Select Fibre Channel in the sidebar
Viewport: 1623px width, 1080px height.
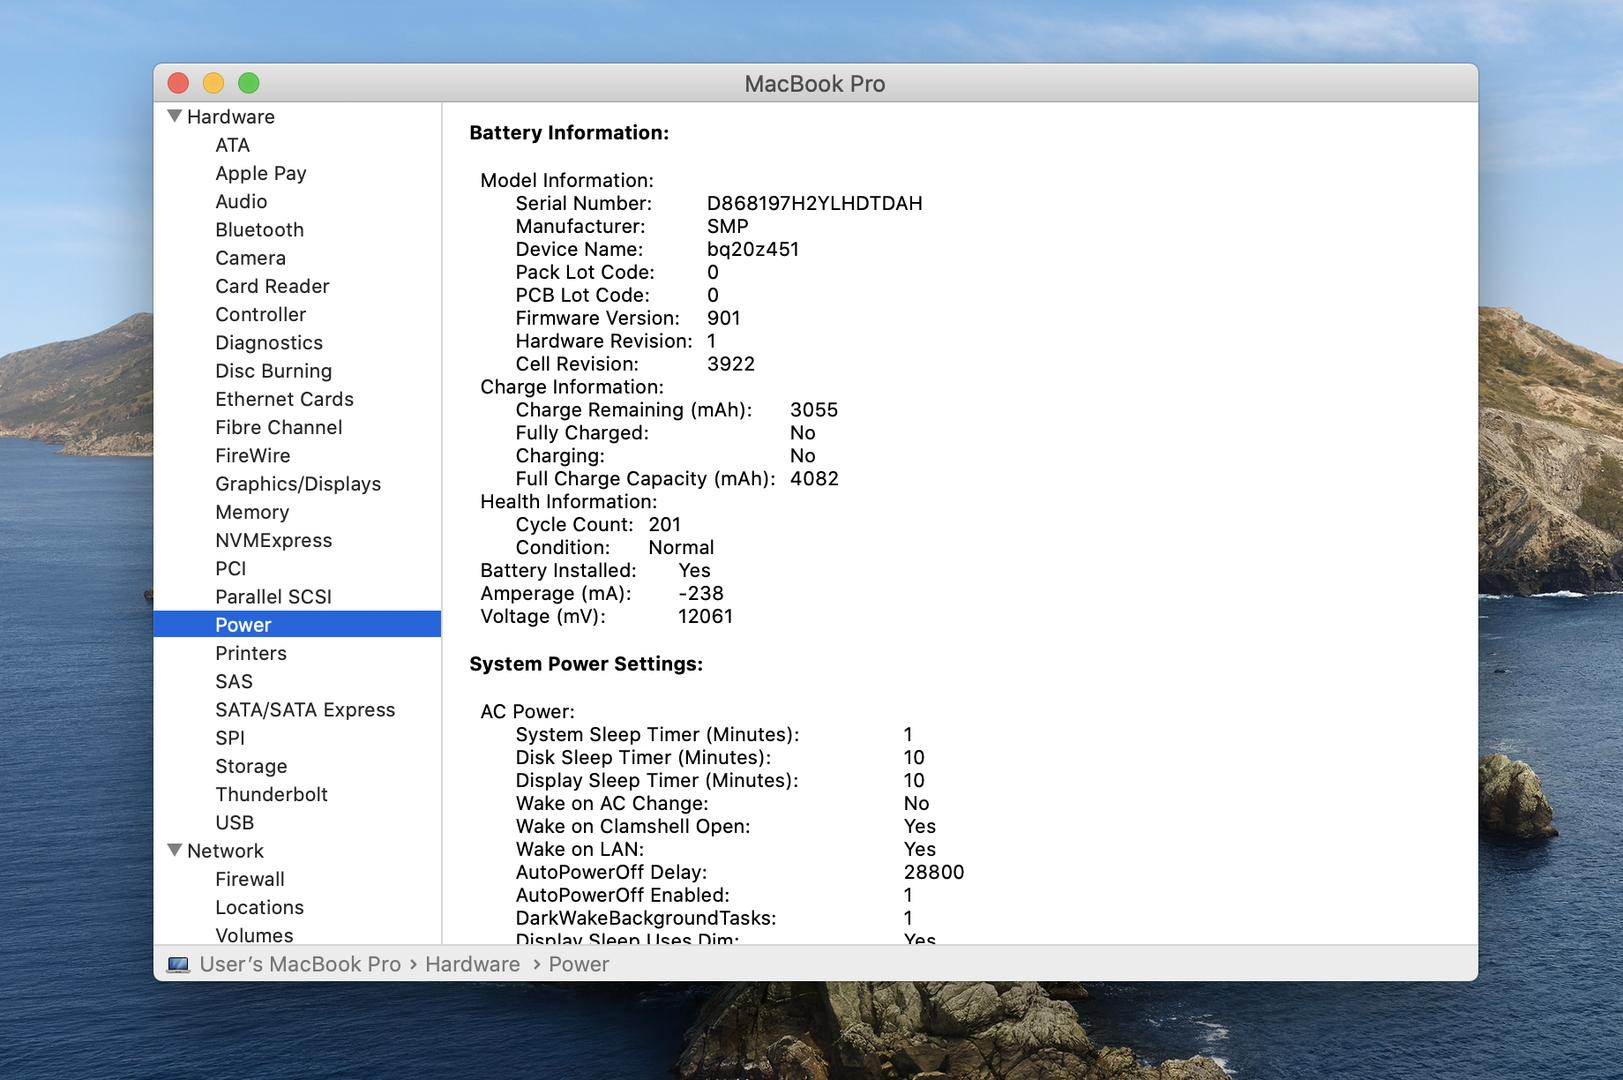278,427
